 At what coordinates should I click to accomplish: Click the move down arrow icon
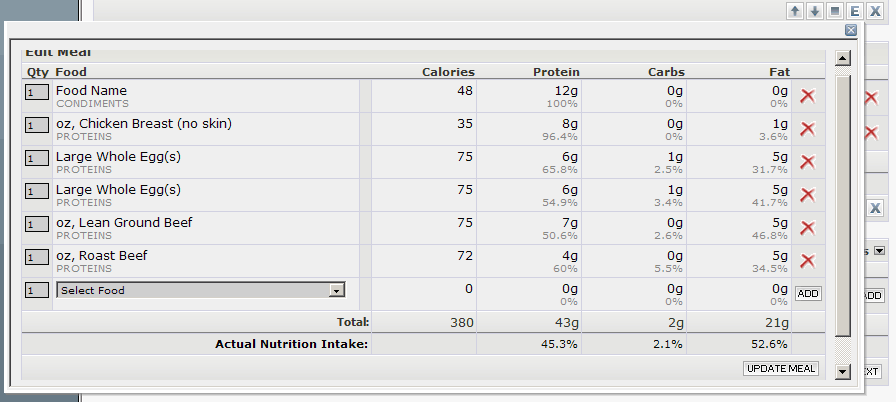pyautogui.click(x=815, y=11)
